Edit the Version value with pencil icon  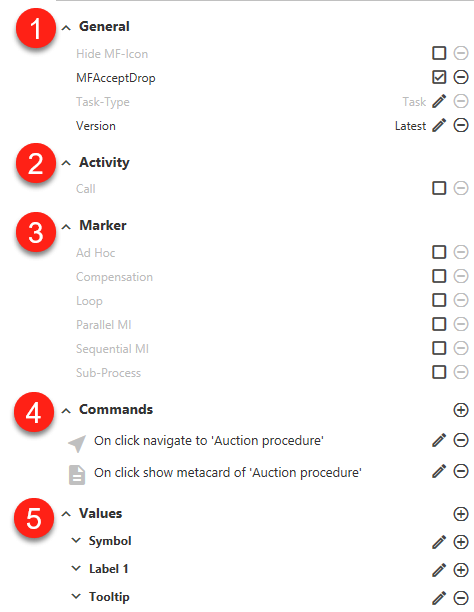click(x=439, y=126)
